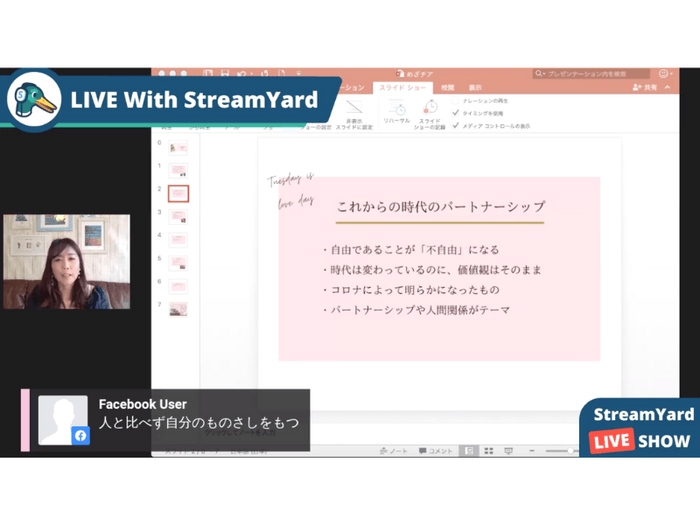Open the Slide Show (スライドショー) ribbon tab
700x525 pixels.
coord(403,88)
